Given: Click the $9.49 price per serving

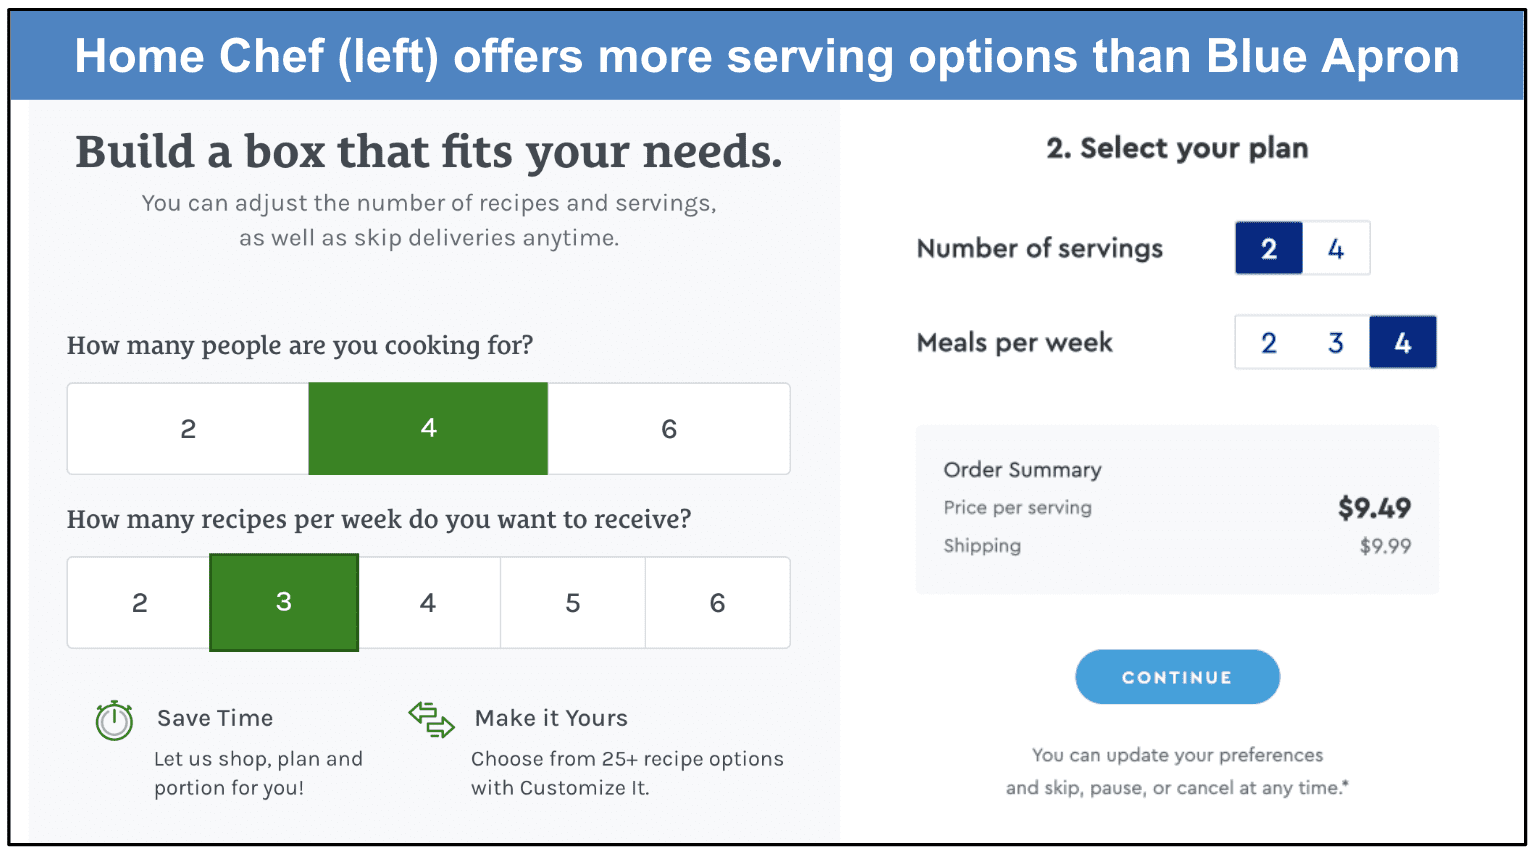Looking at the screenshot, I should coord(1374,508).
